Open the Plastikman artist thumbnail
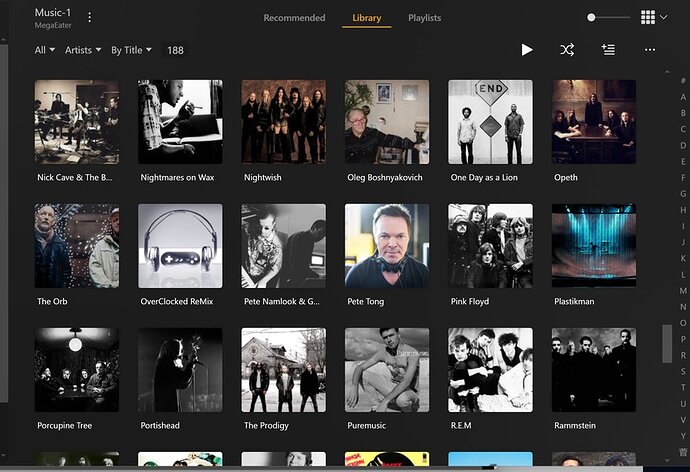This screenshot has height=472, width=690. (594, 246)
